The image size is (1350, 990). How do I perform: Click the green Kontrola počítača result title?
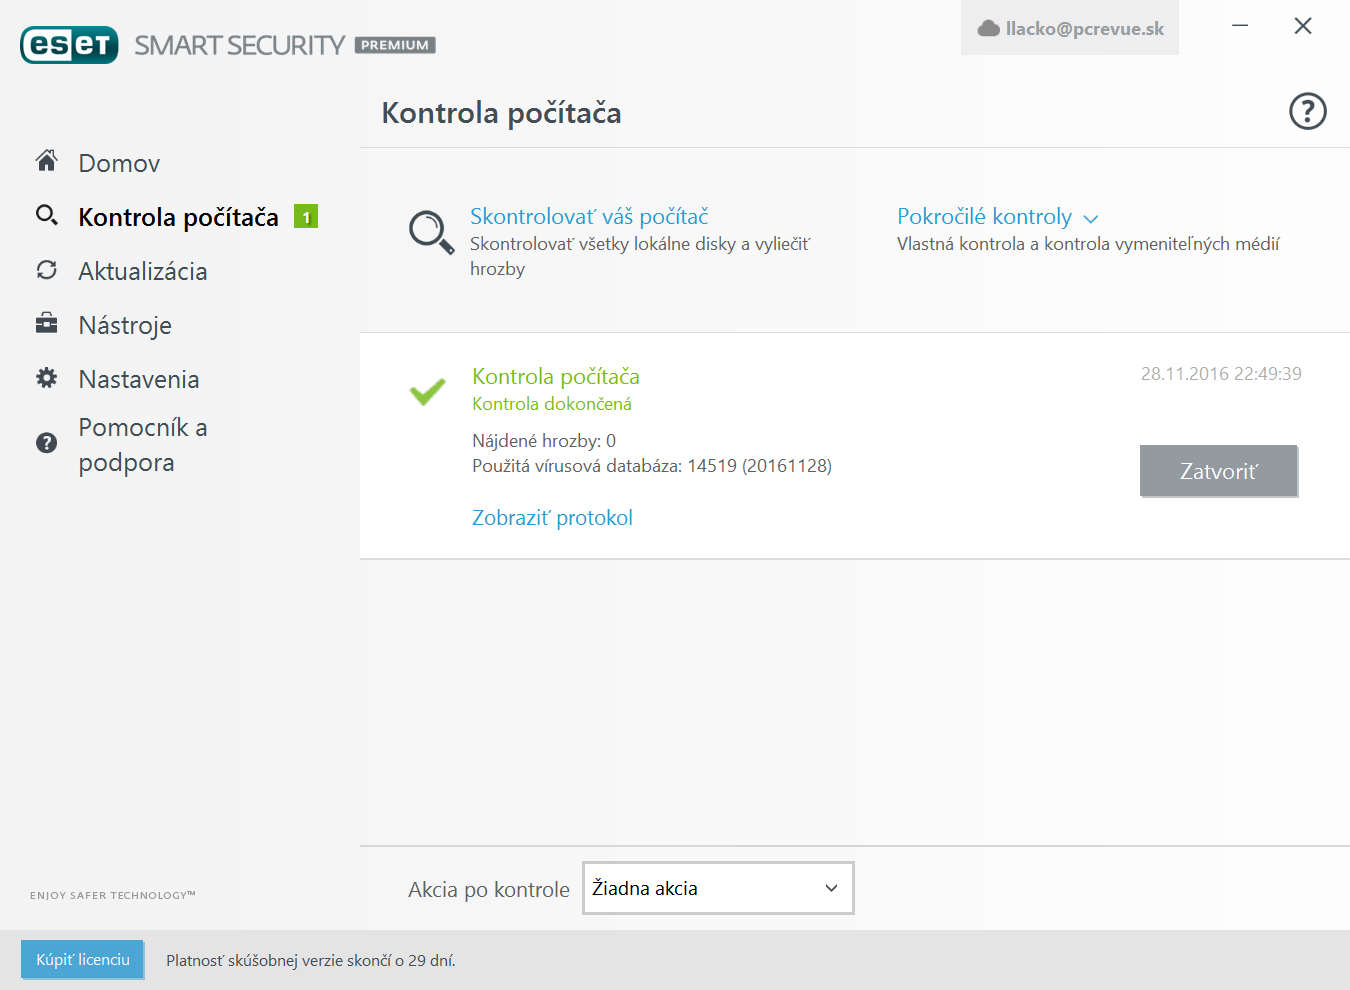click(x=556, y=377)
